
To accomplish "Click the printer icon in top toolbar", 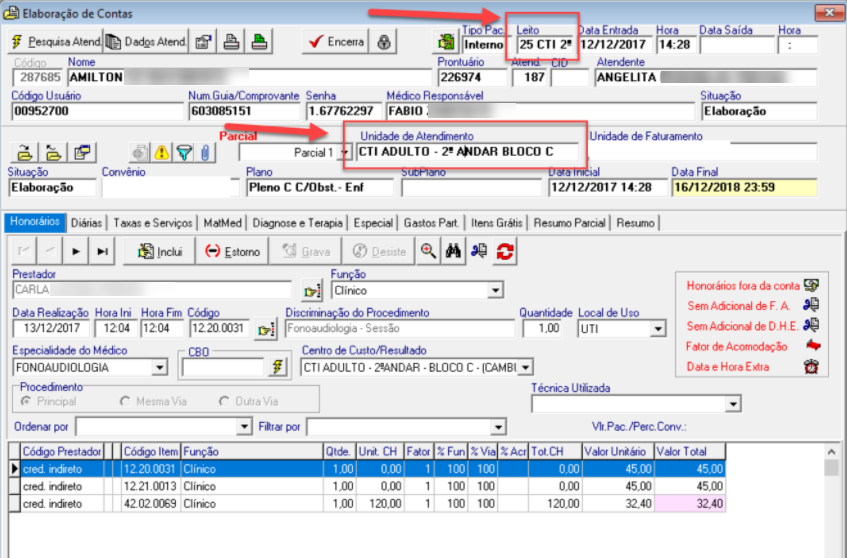I will coord(231,42).
